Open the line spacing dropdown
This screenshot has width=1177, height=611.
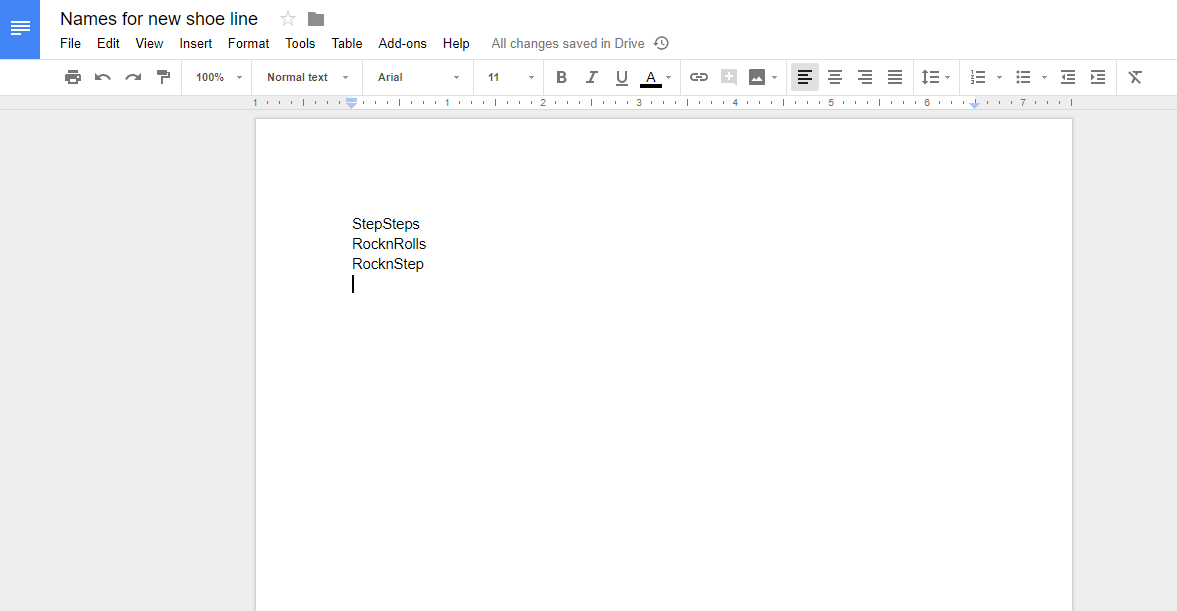(935, 76)
